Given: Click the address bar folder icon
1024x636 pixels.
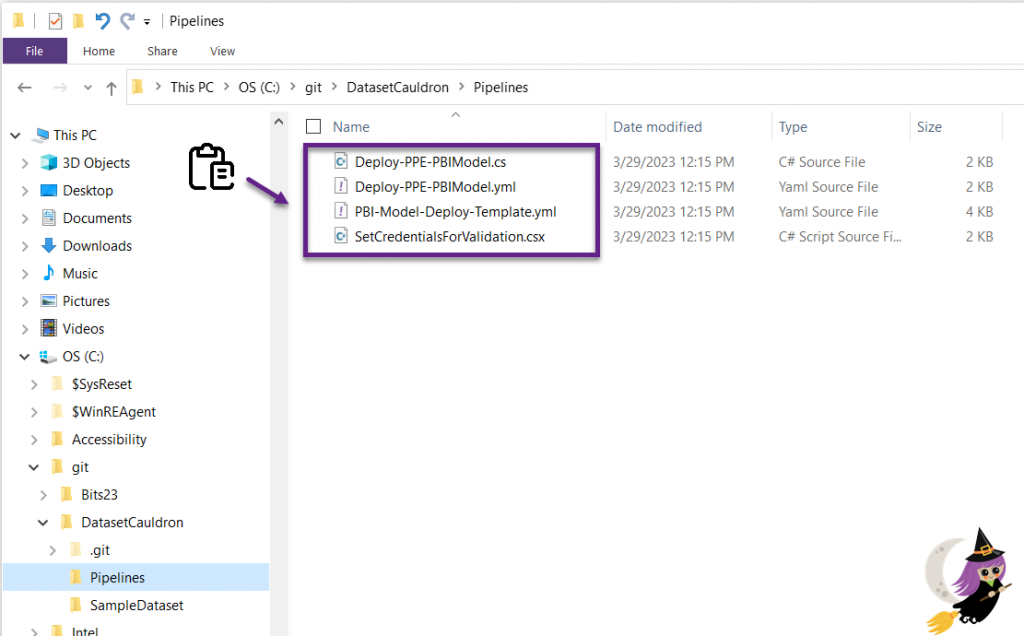Looking at the screenshot, I should [x=138, y=87].
